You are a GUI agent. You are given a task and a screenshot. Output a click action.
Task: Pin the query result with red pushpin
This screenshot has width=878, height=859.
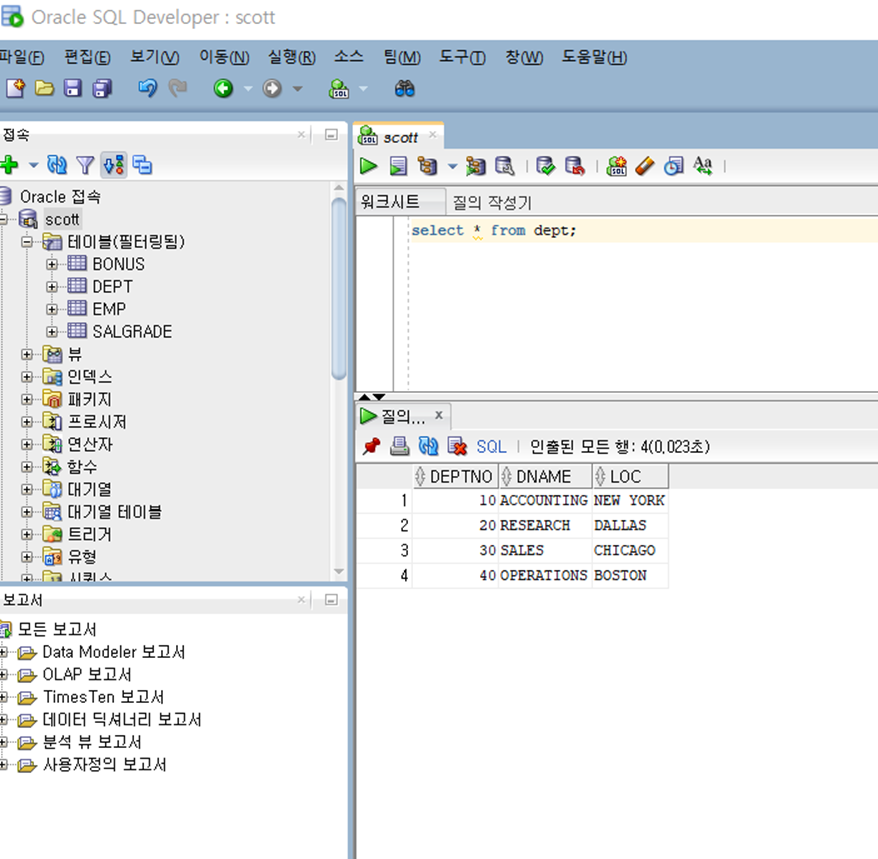(371, 446)
